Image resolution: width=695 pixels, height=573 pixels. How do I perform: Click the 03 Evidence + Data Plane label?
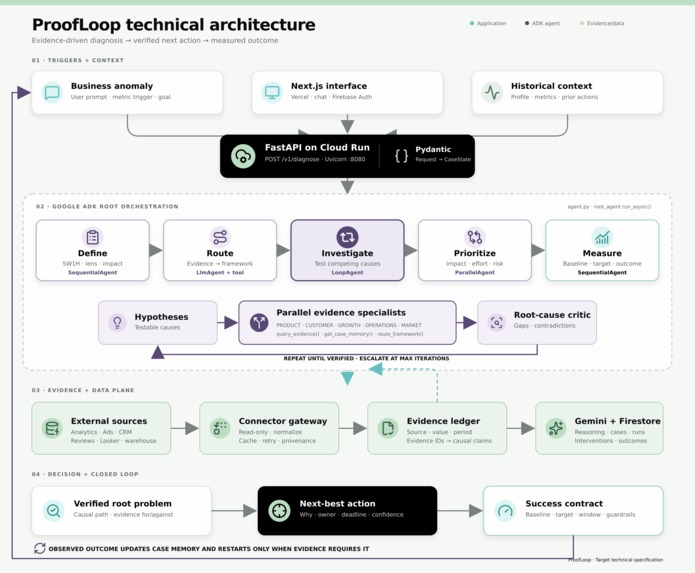[x=83, y=390]
